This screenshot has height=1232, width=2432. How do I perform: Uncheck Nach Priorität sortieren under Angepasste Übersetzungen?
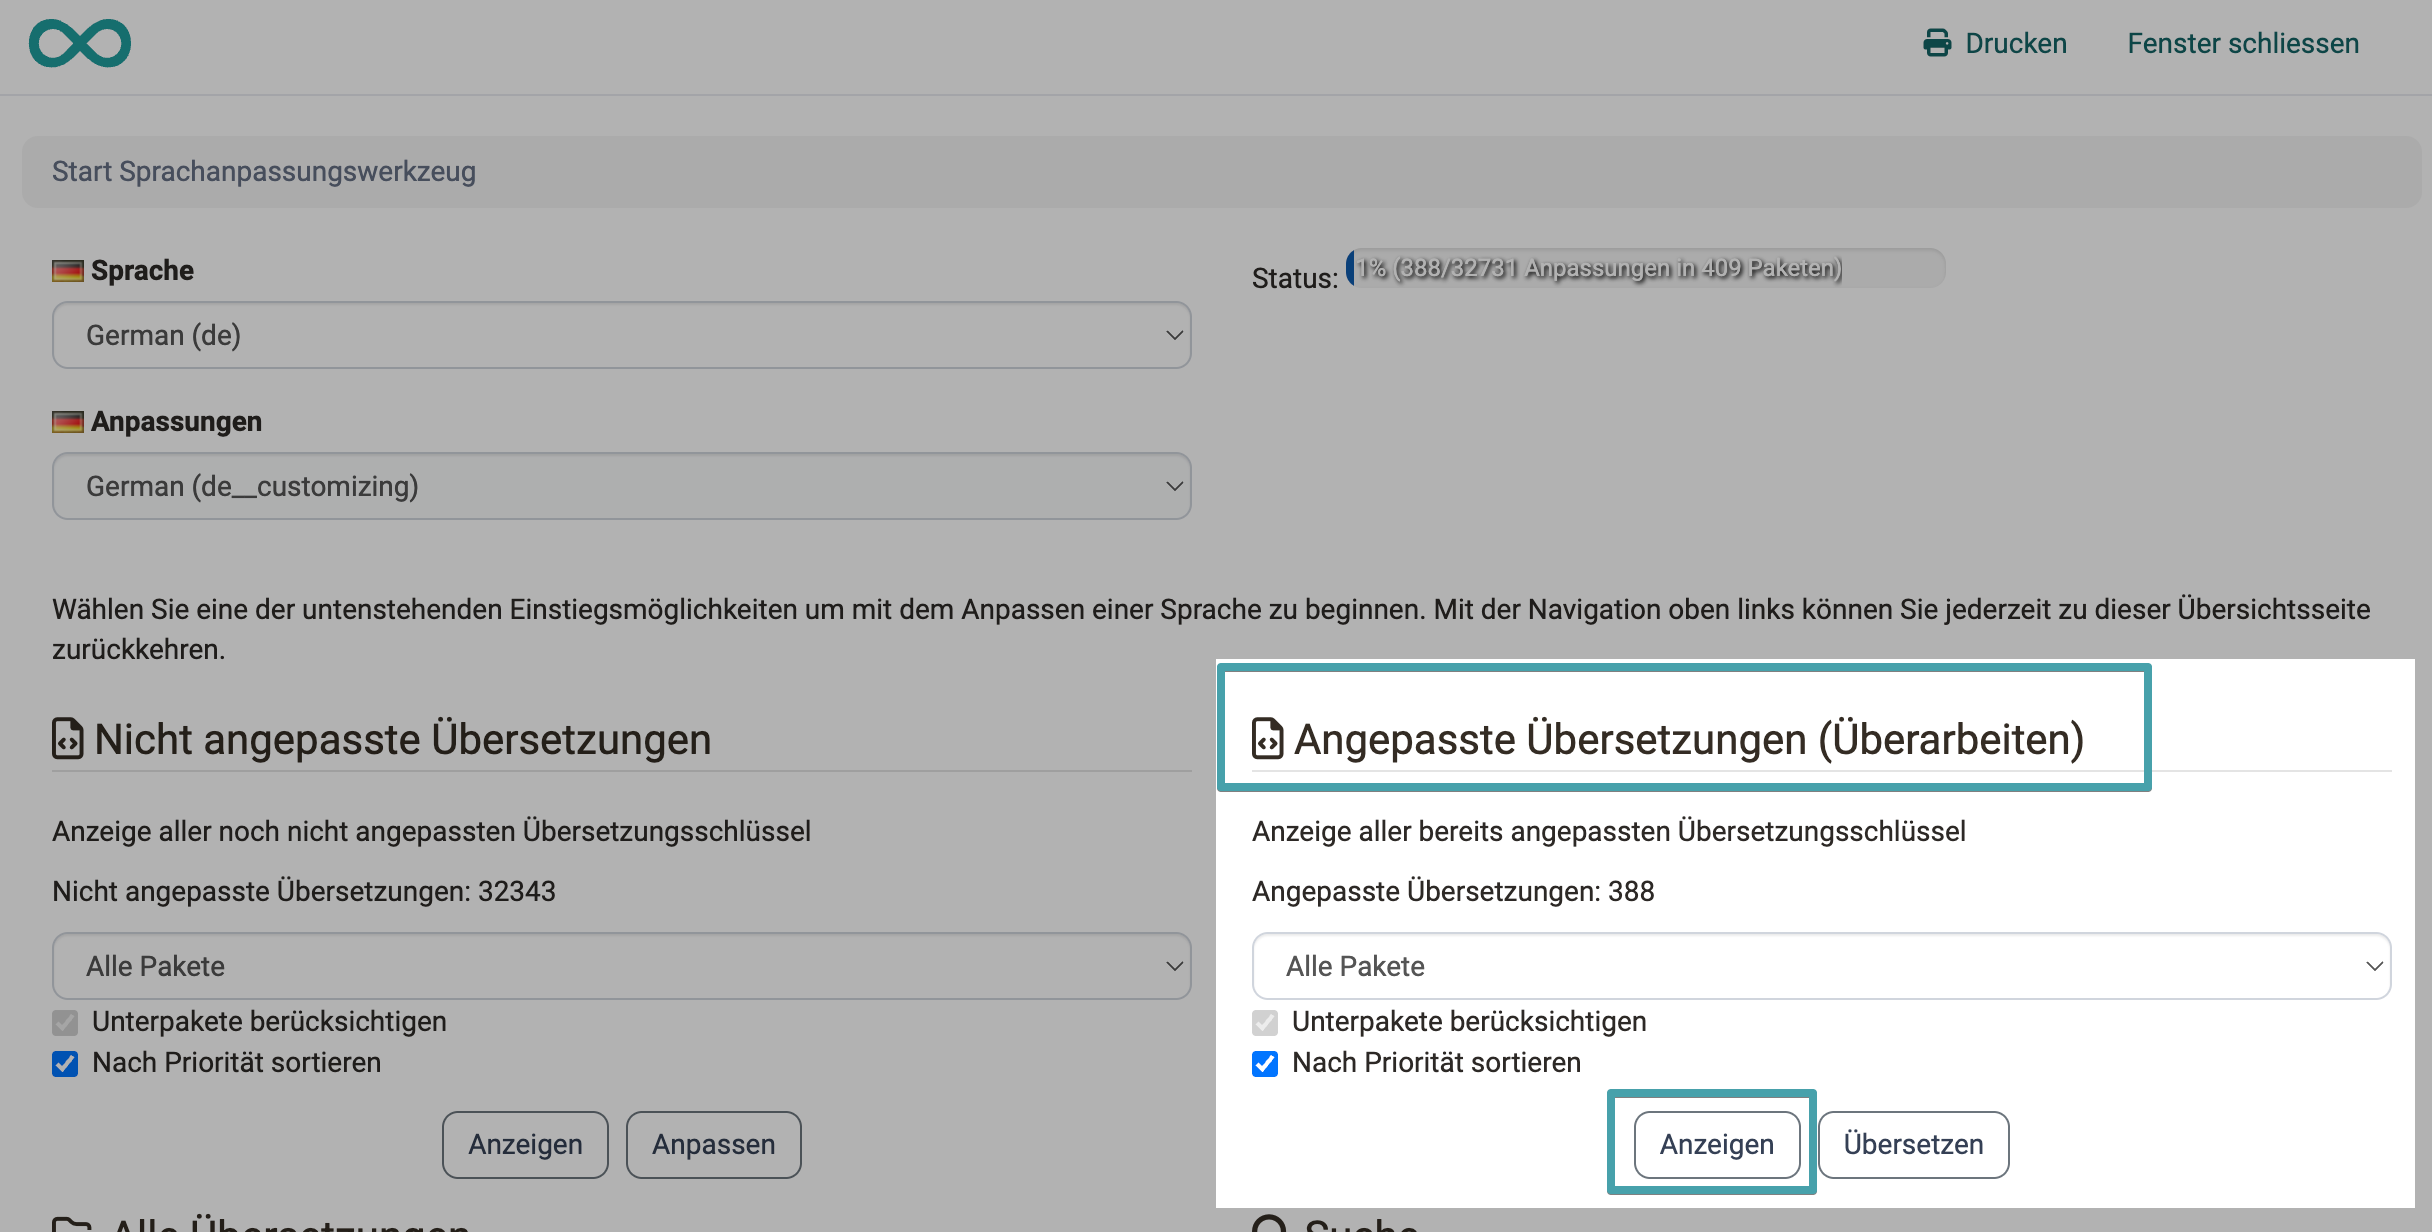[1265, 1063]
